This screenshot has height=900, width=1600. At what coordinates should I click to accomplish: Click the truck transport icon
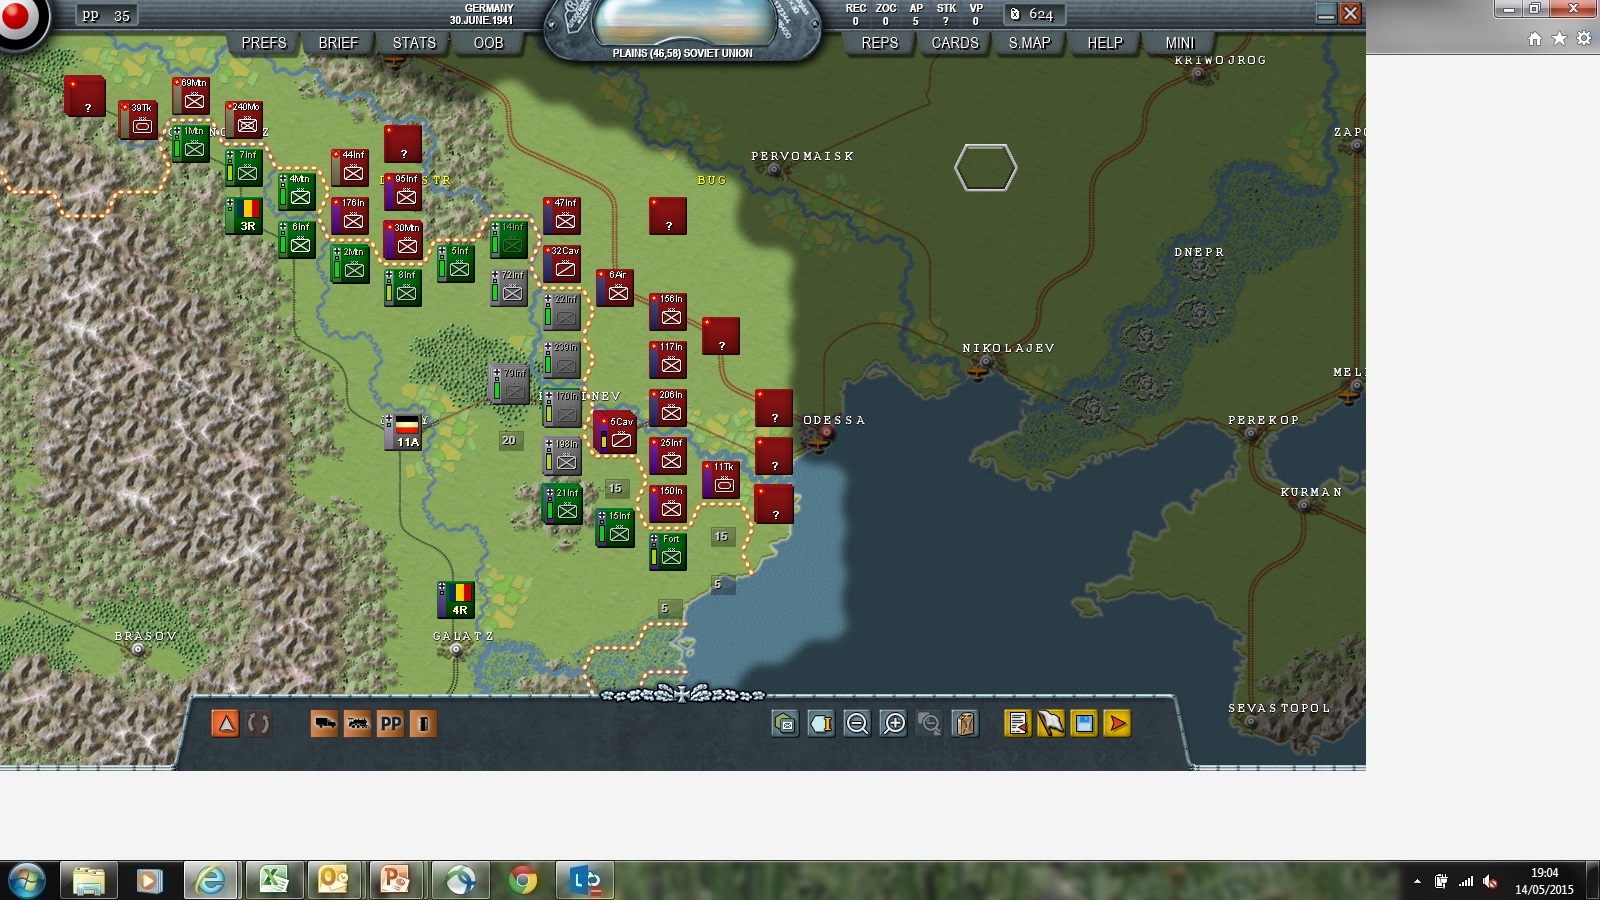(325, 723)
